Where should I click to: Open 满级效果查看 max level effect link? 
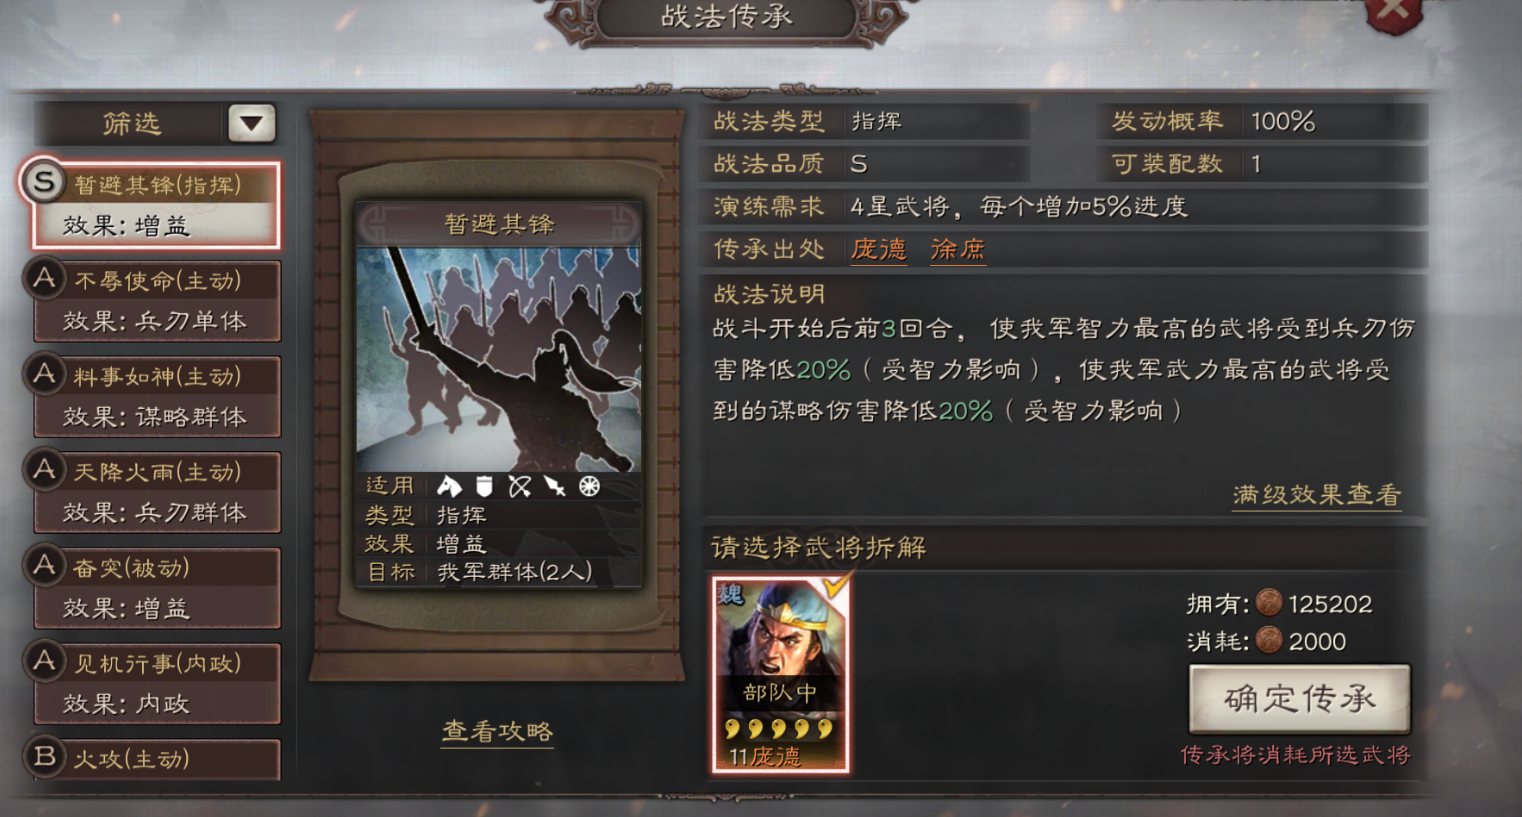(x=1316, y=495)
